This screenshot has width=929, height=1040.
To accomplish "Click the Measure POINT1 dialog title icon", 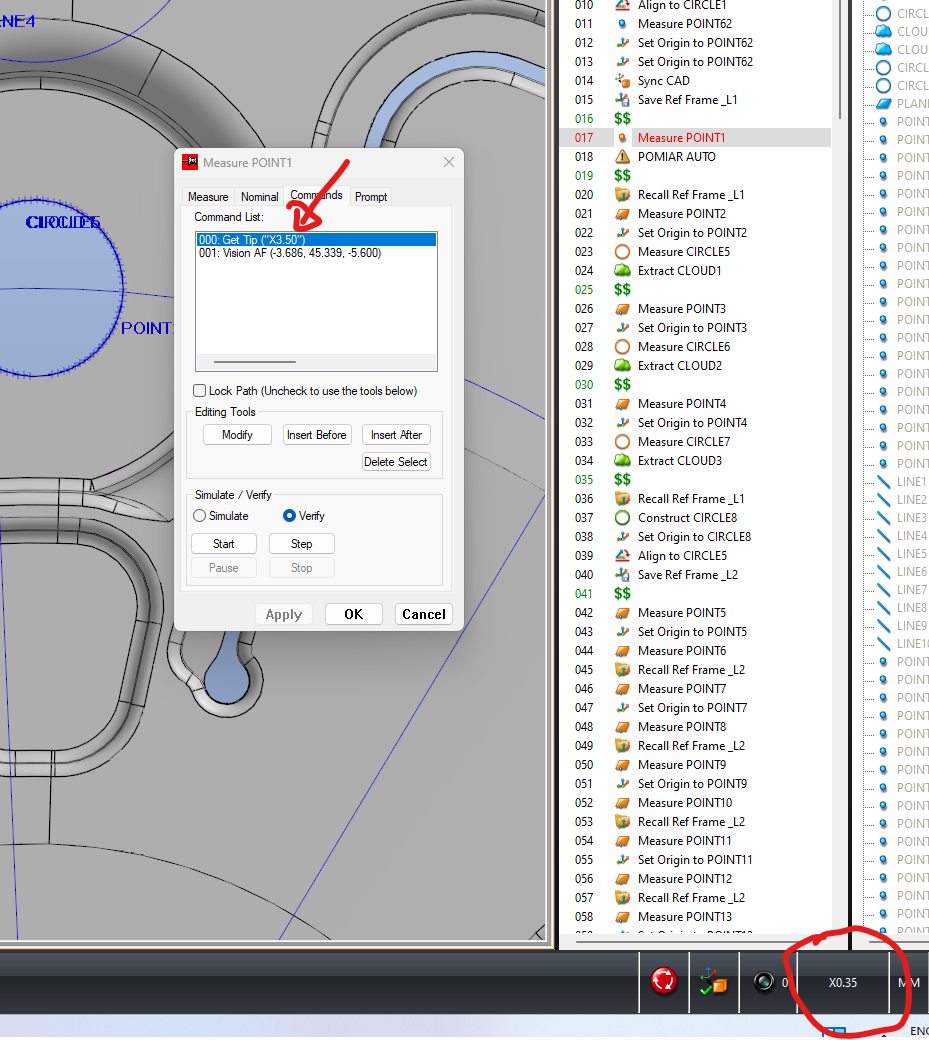I will coord(190,162).
